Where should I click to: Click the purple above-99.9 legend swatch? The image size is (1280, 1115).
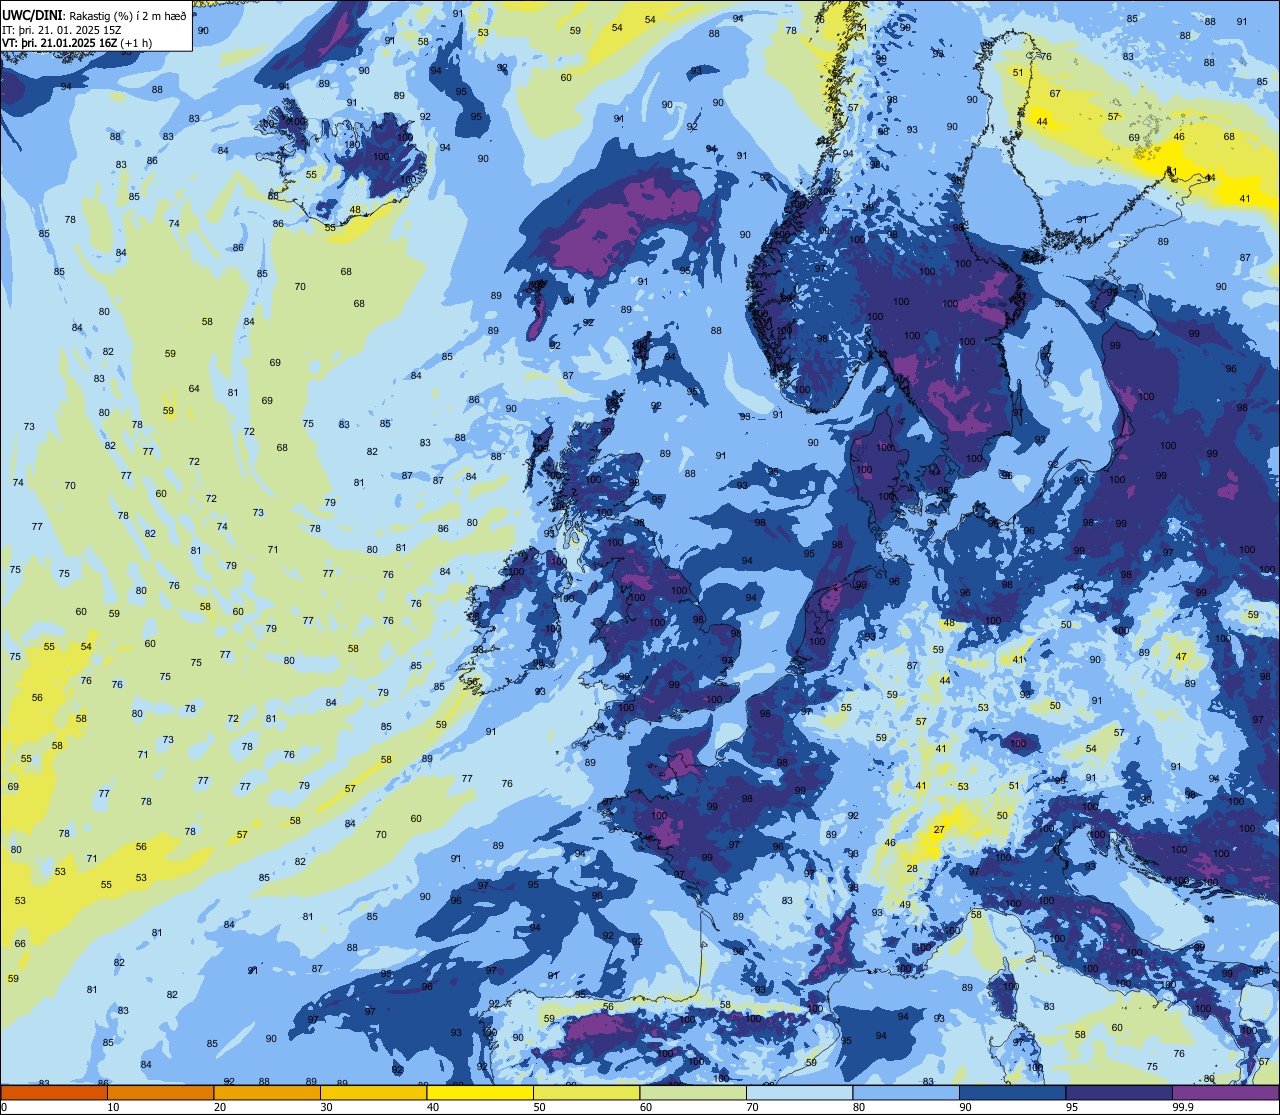tap(1225, 1092)
